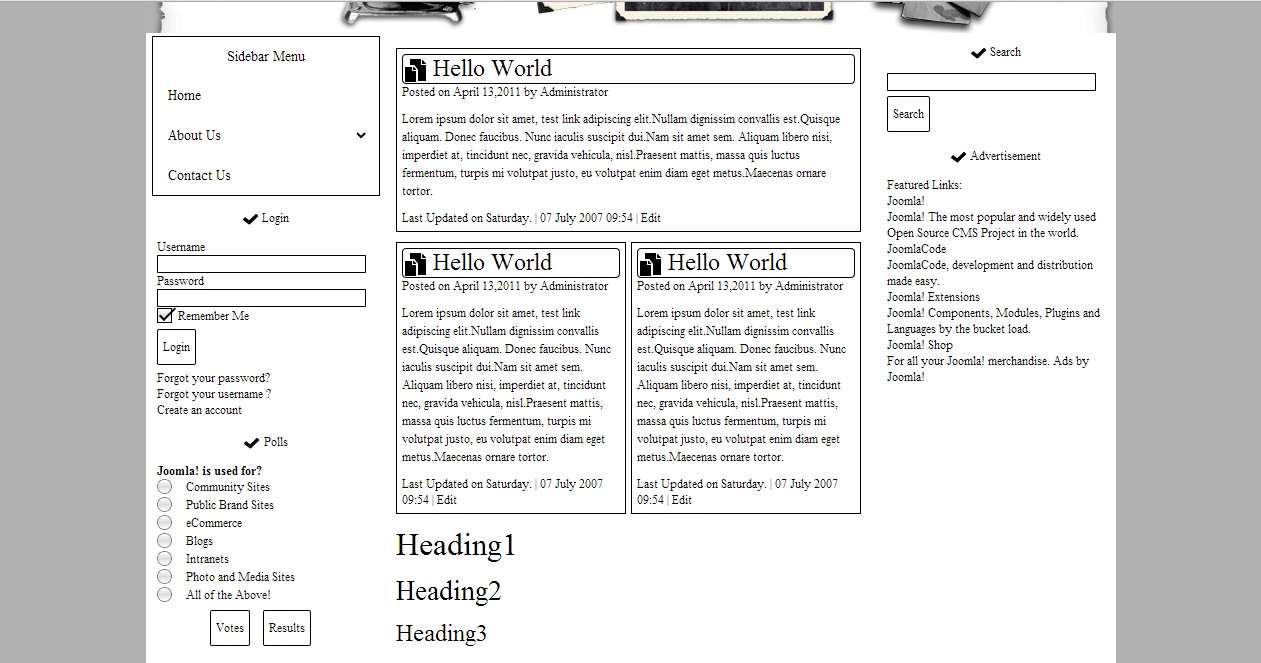Click the document icon in the bottom-left Hello World post

coord(415,264)
